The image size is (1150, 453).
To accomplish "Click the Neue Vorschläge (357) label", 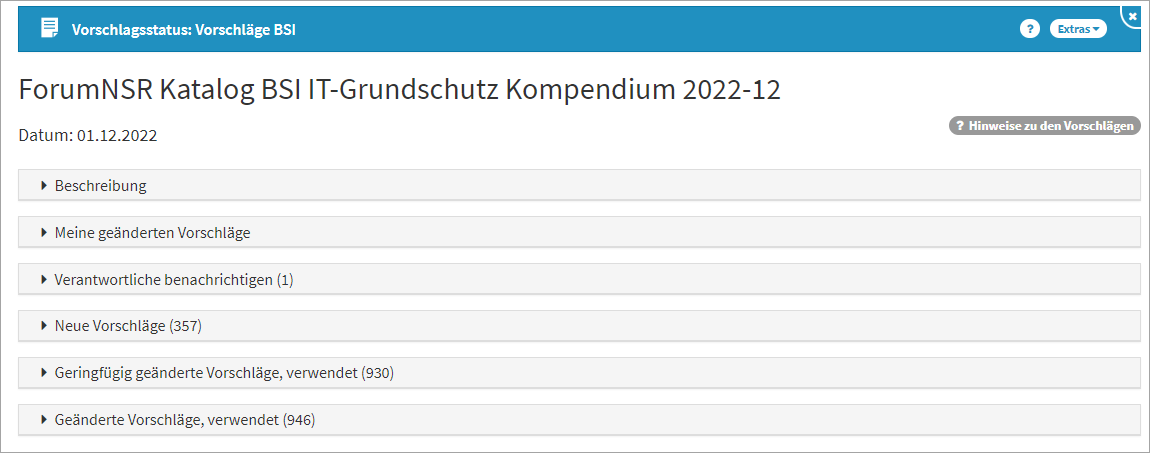I will 129,326.
